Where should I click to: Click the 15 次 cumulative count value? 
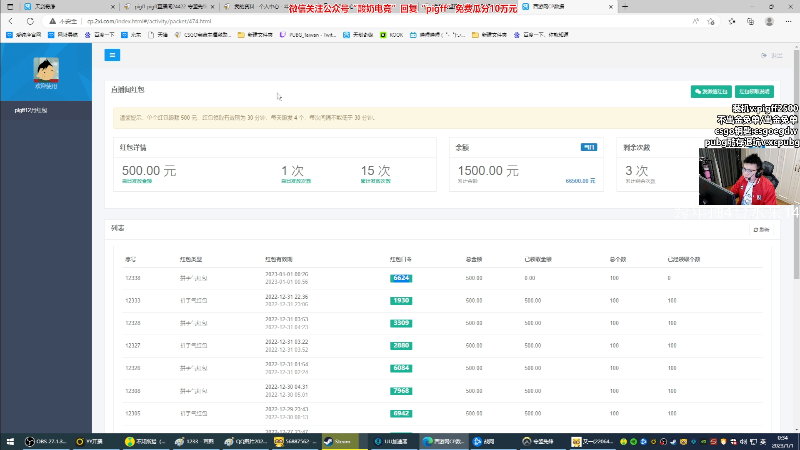point(376,170)
